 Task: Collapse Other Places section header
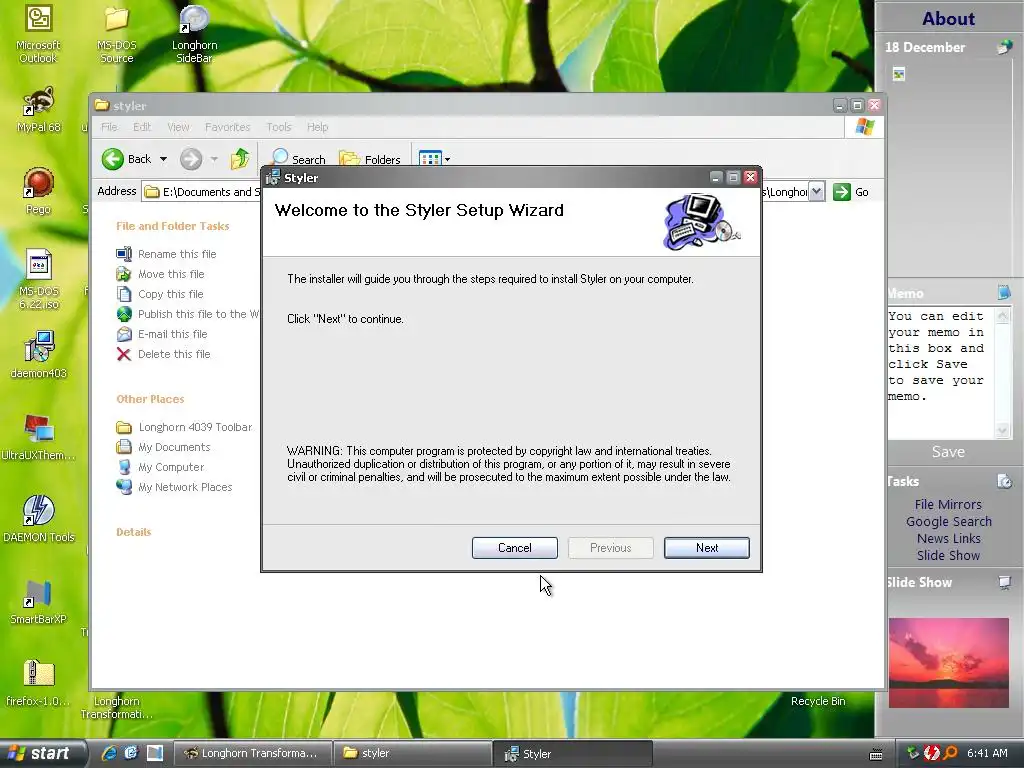pos(150,399)
